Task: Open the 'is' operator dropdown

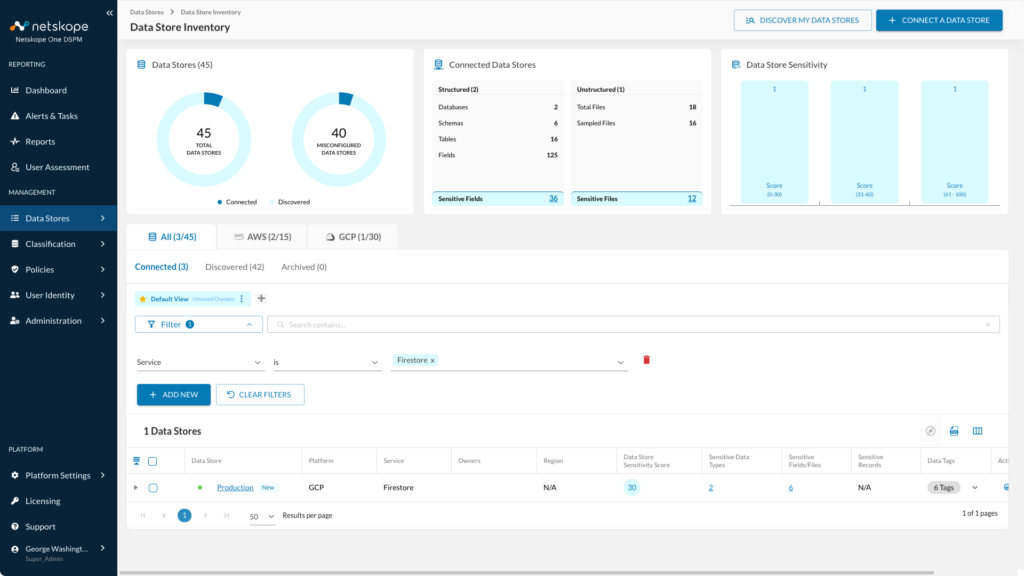Action: [x=327, y=362]
